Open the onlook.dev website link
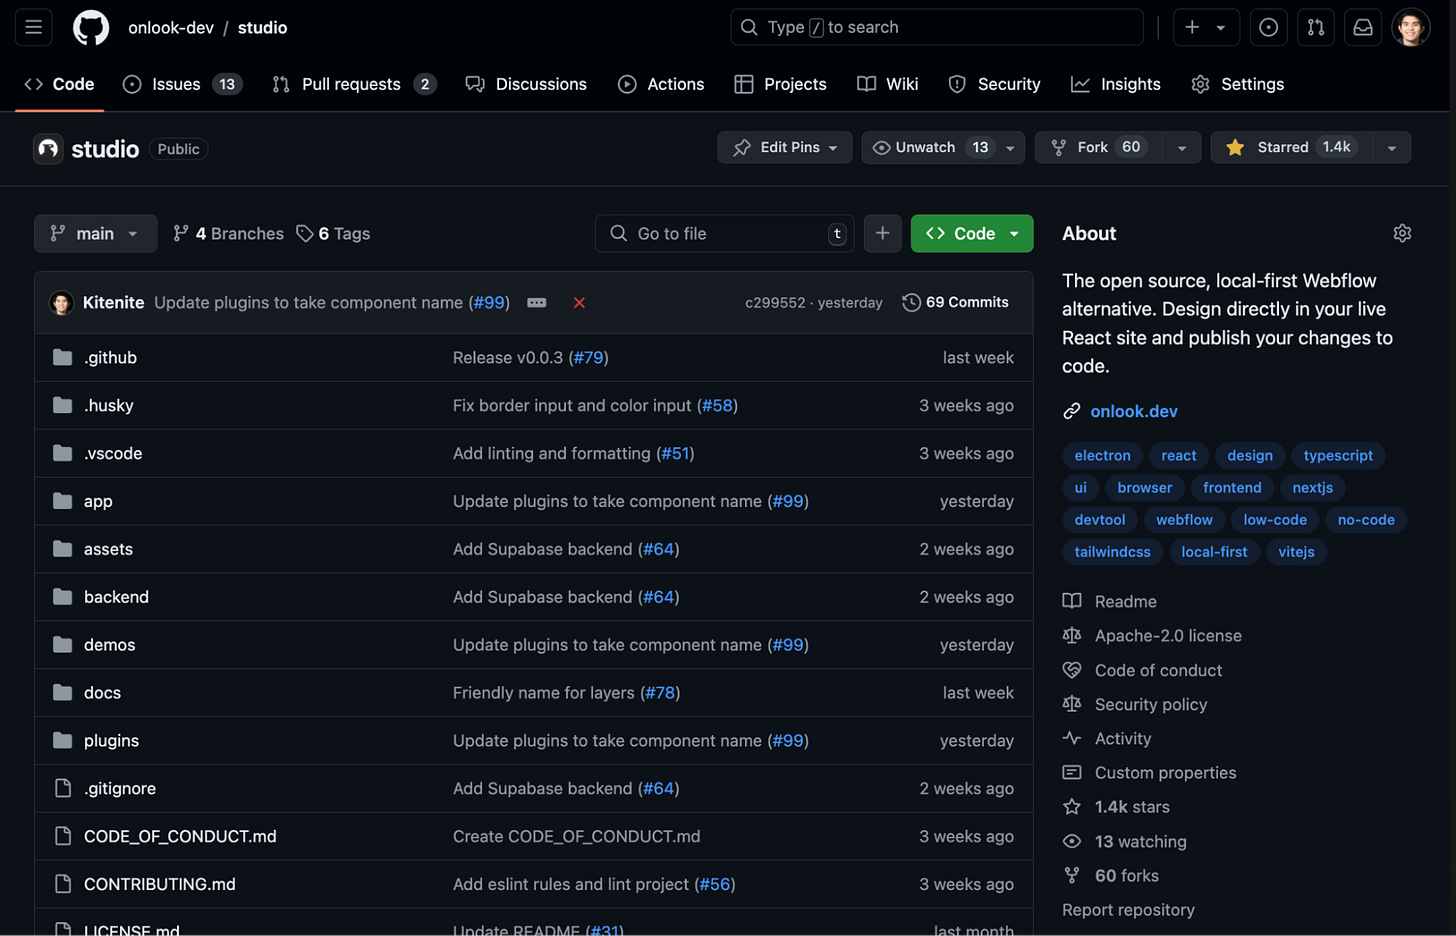This screenshot has width=1456, height=936. point(1133,411)
